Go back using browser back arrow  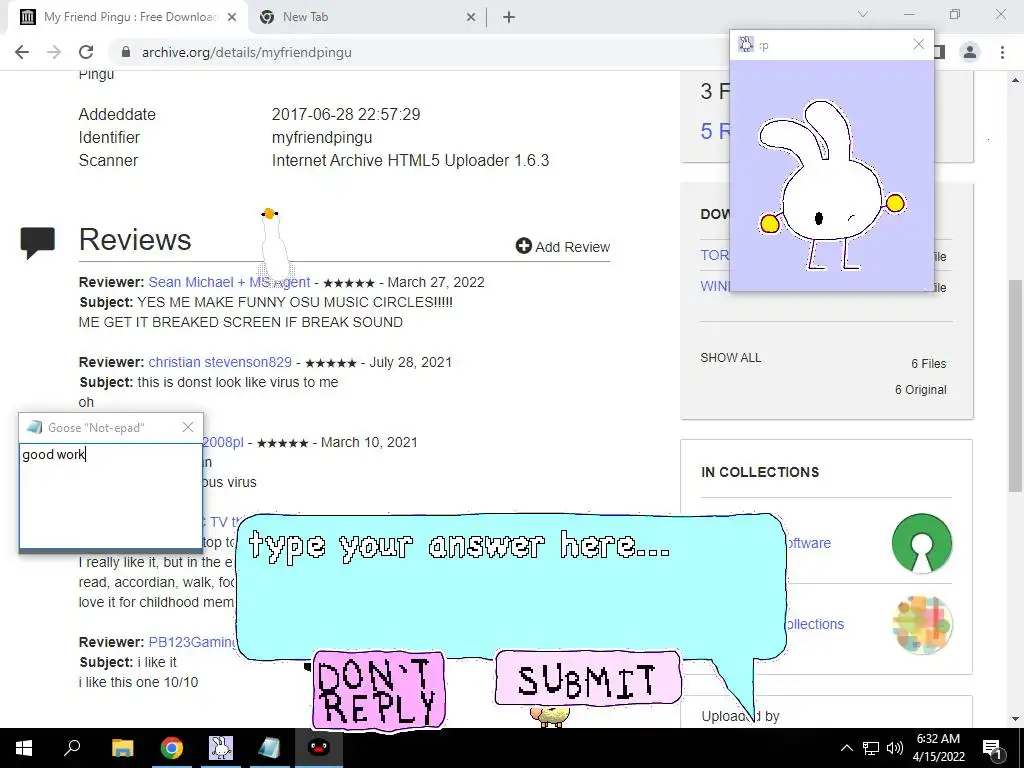coord(22,52)
